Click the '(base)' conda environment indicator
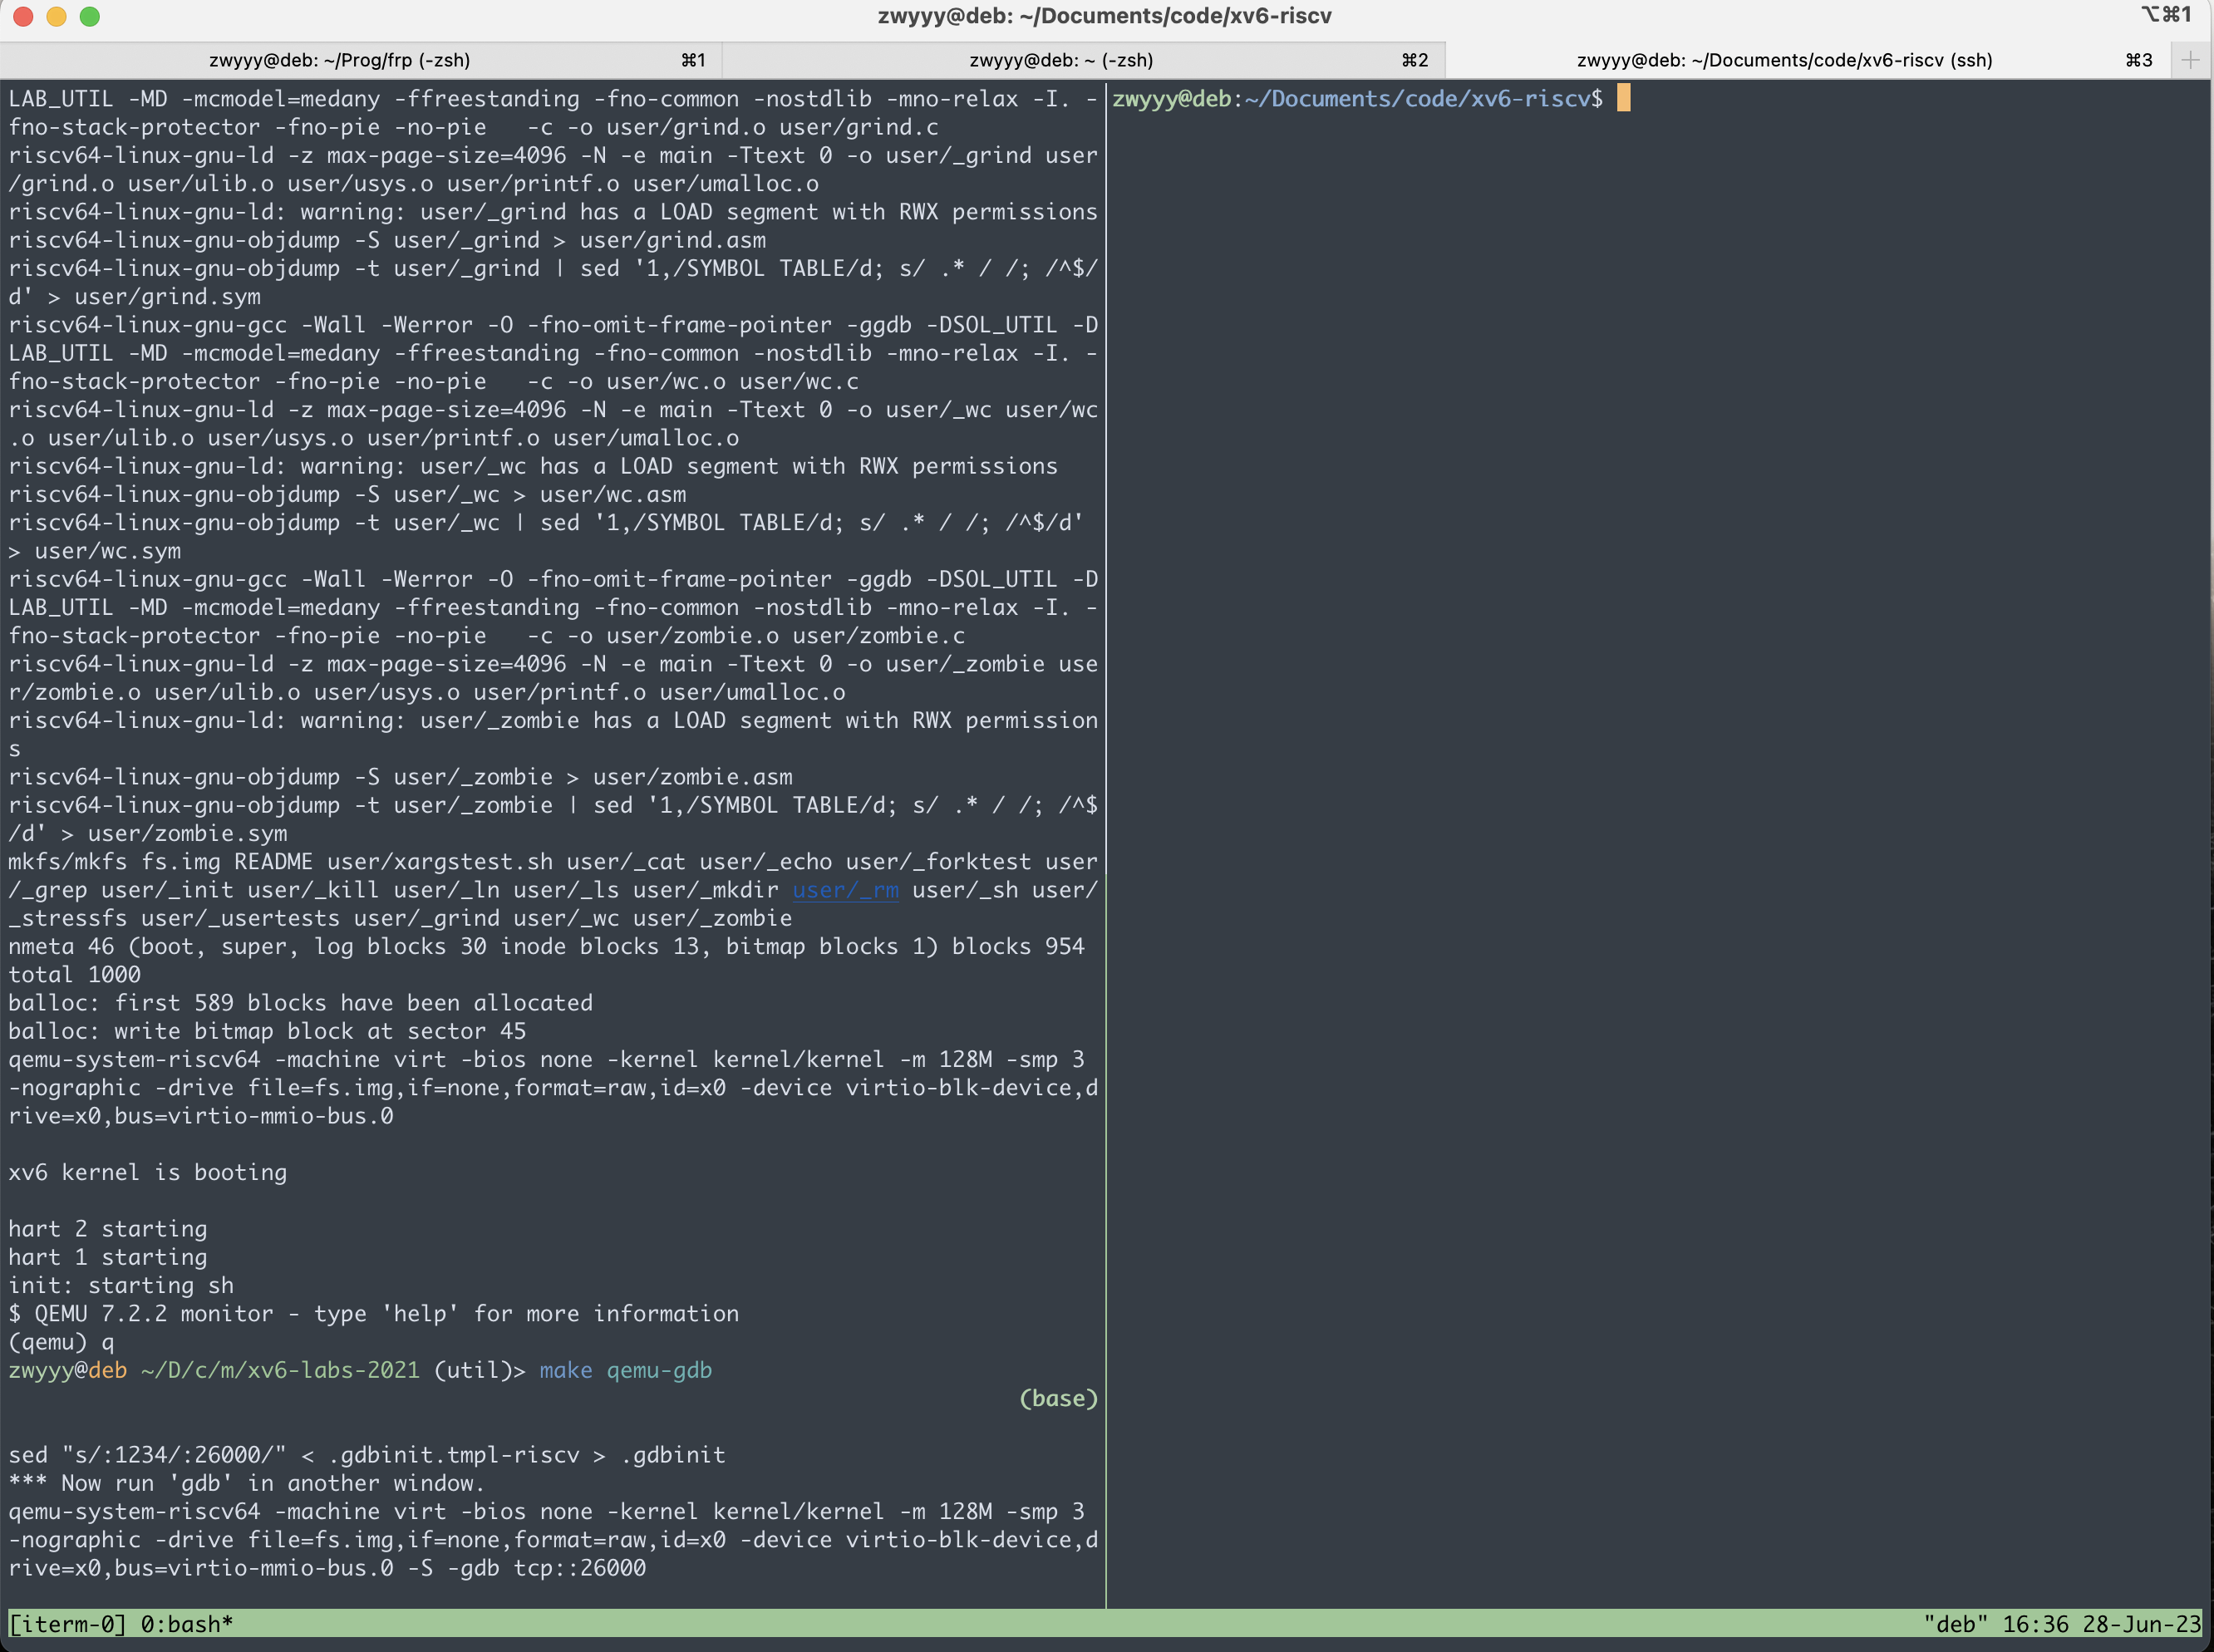 tap(1058, 1398)
